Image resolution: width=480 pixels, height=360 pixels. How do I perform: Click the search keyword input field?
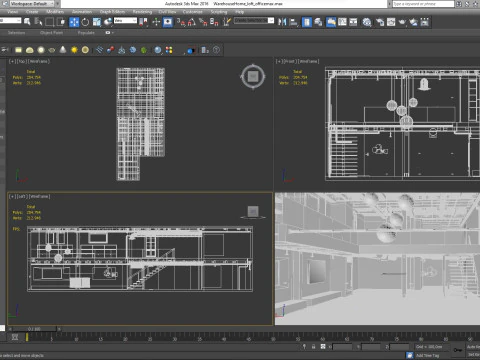coord(423,4)
